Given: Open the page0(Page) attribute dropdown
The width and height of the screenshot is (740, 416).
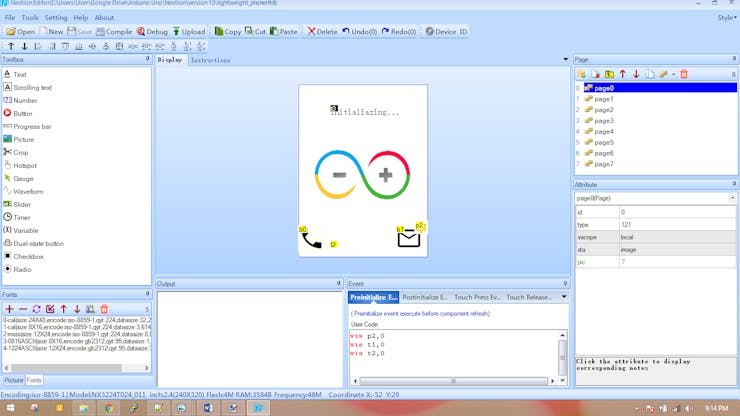Looking at the screenshot, I should coord(732,198).
